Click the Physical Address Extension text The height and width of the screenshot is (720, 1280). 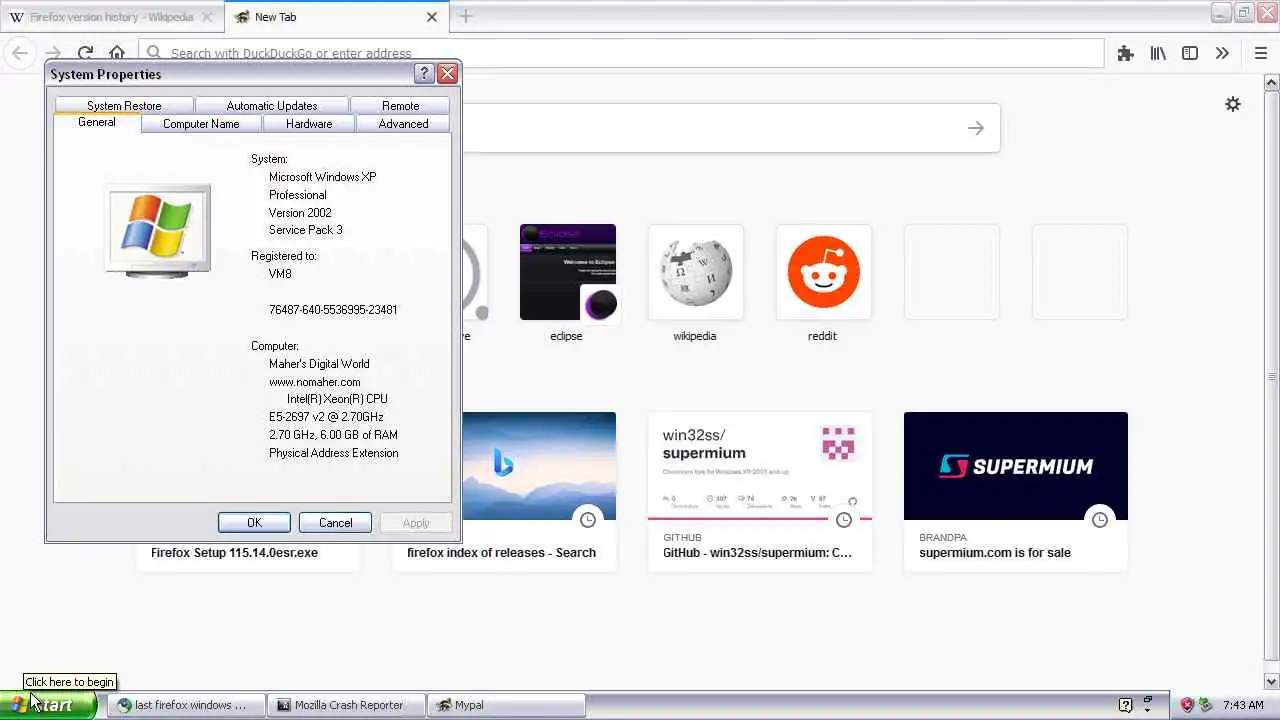pyautogui.click(x=333, y=453)
